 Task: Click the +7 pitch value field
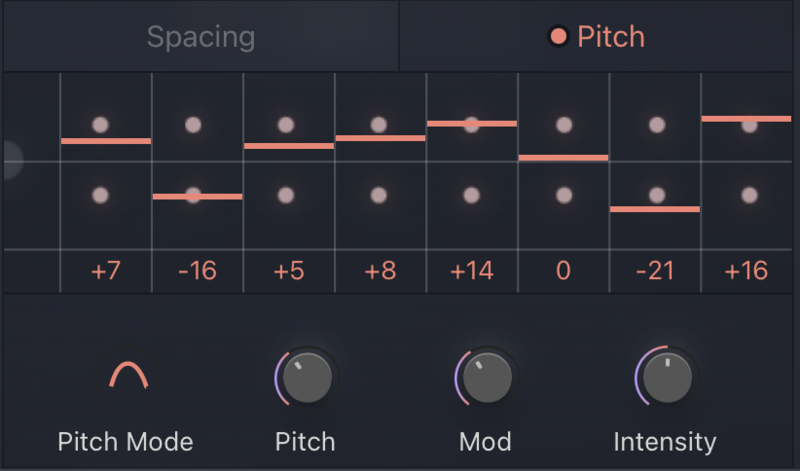click(x=106, y=271)
